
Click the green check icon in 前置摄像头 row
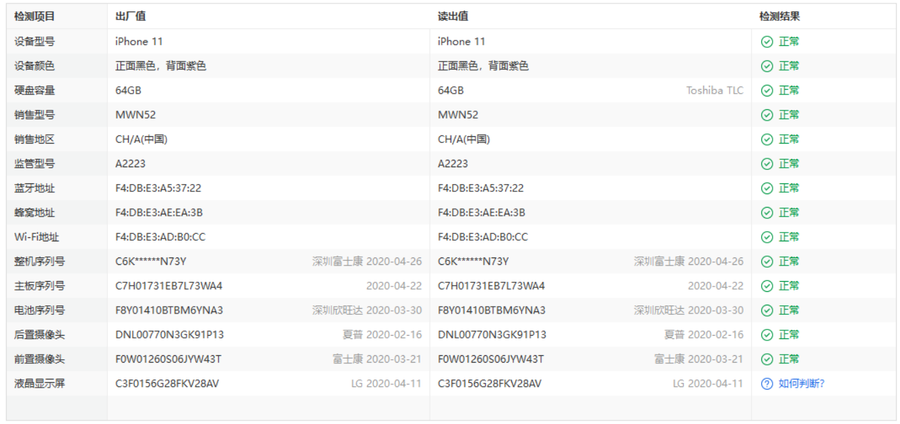point(767,359)
